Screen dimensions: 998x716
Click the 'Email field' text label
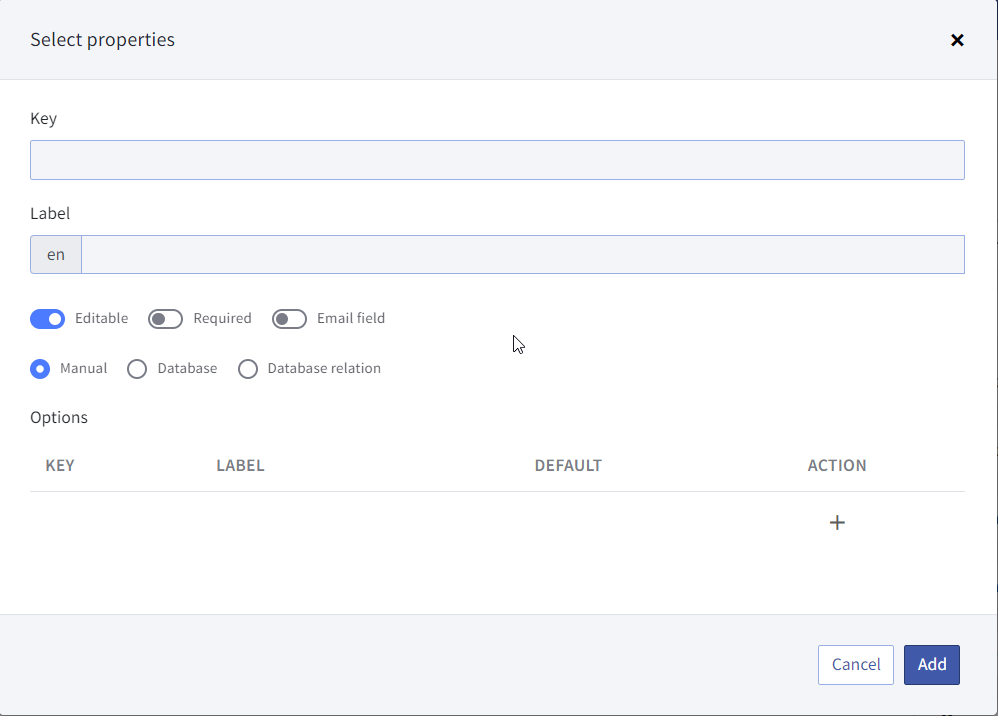[351, 318]
